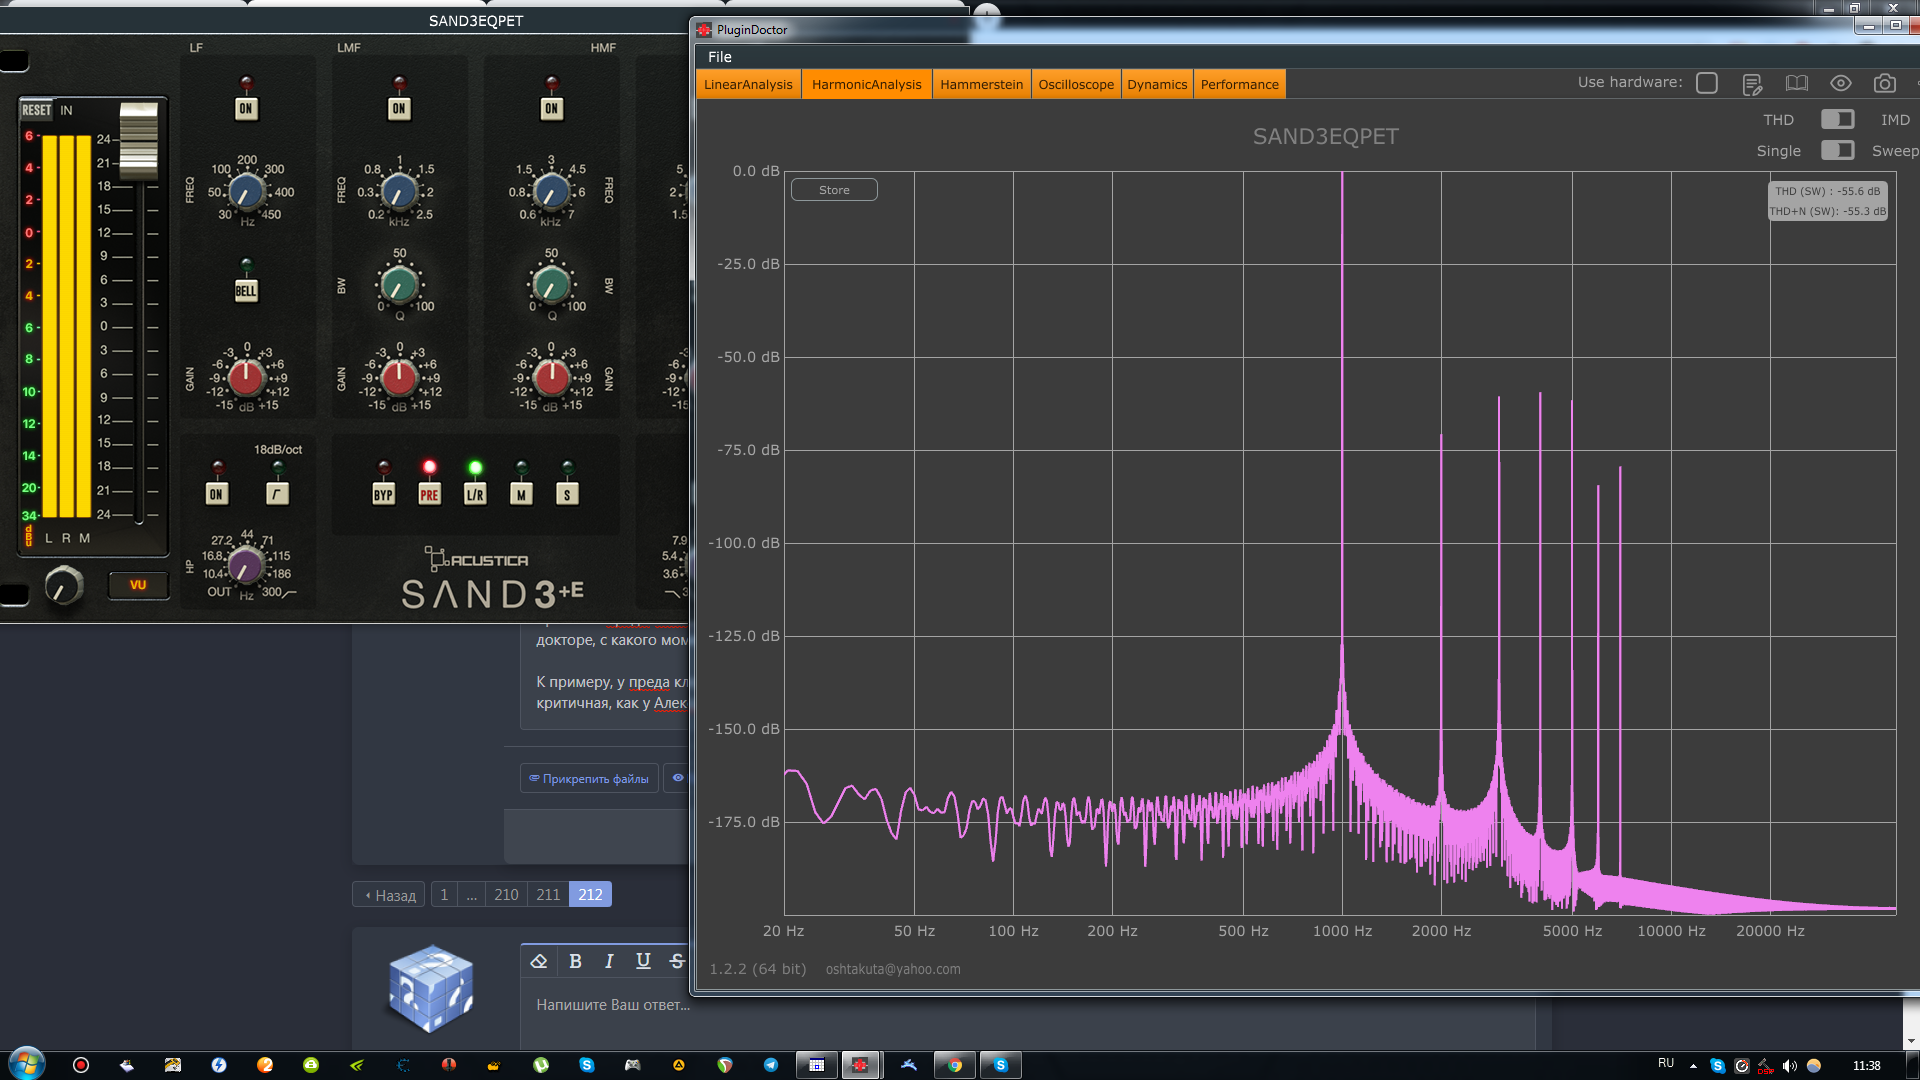1920x1080 pixels.
Task: Click the Прикрепить файлы attach link
Action: click(x=589, y=778)
